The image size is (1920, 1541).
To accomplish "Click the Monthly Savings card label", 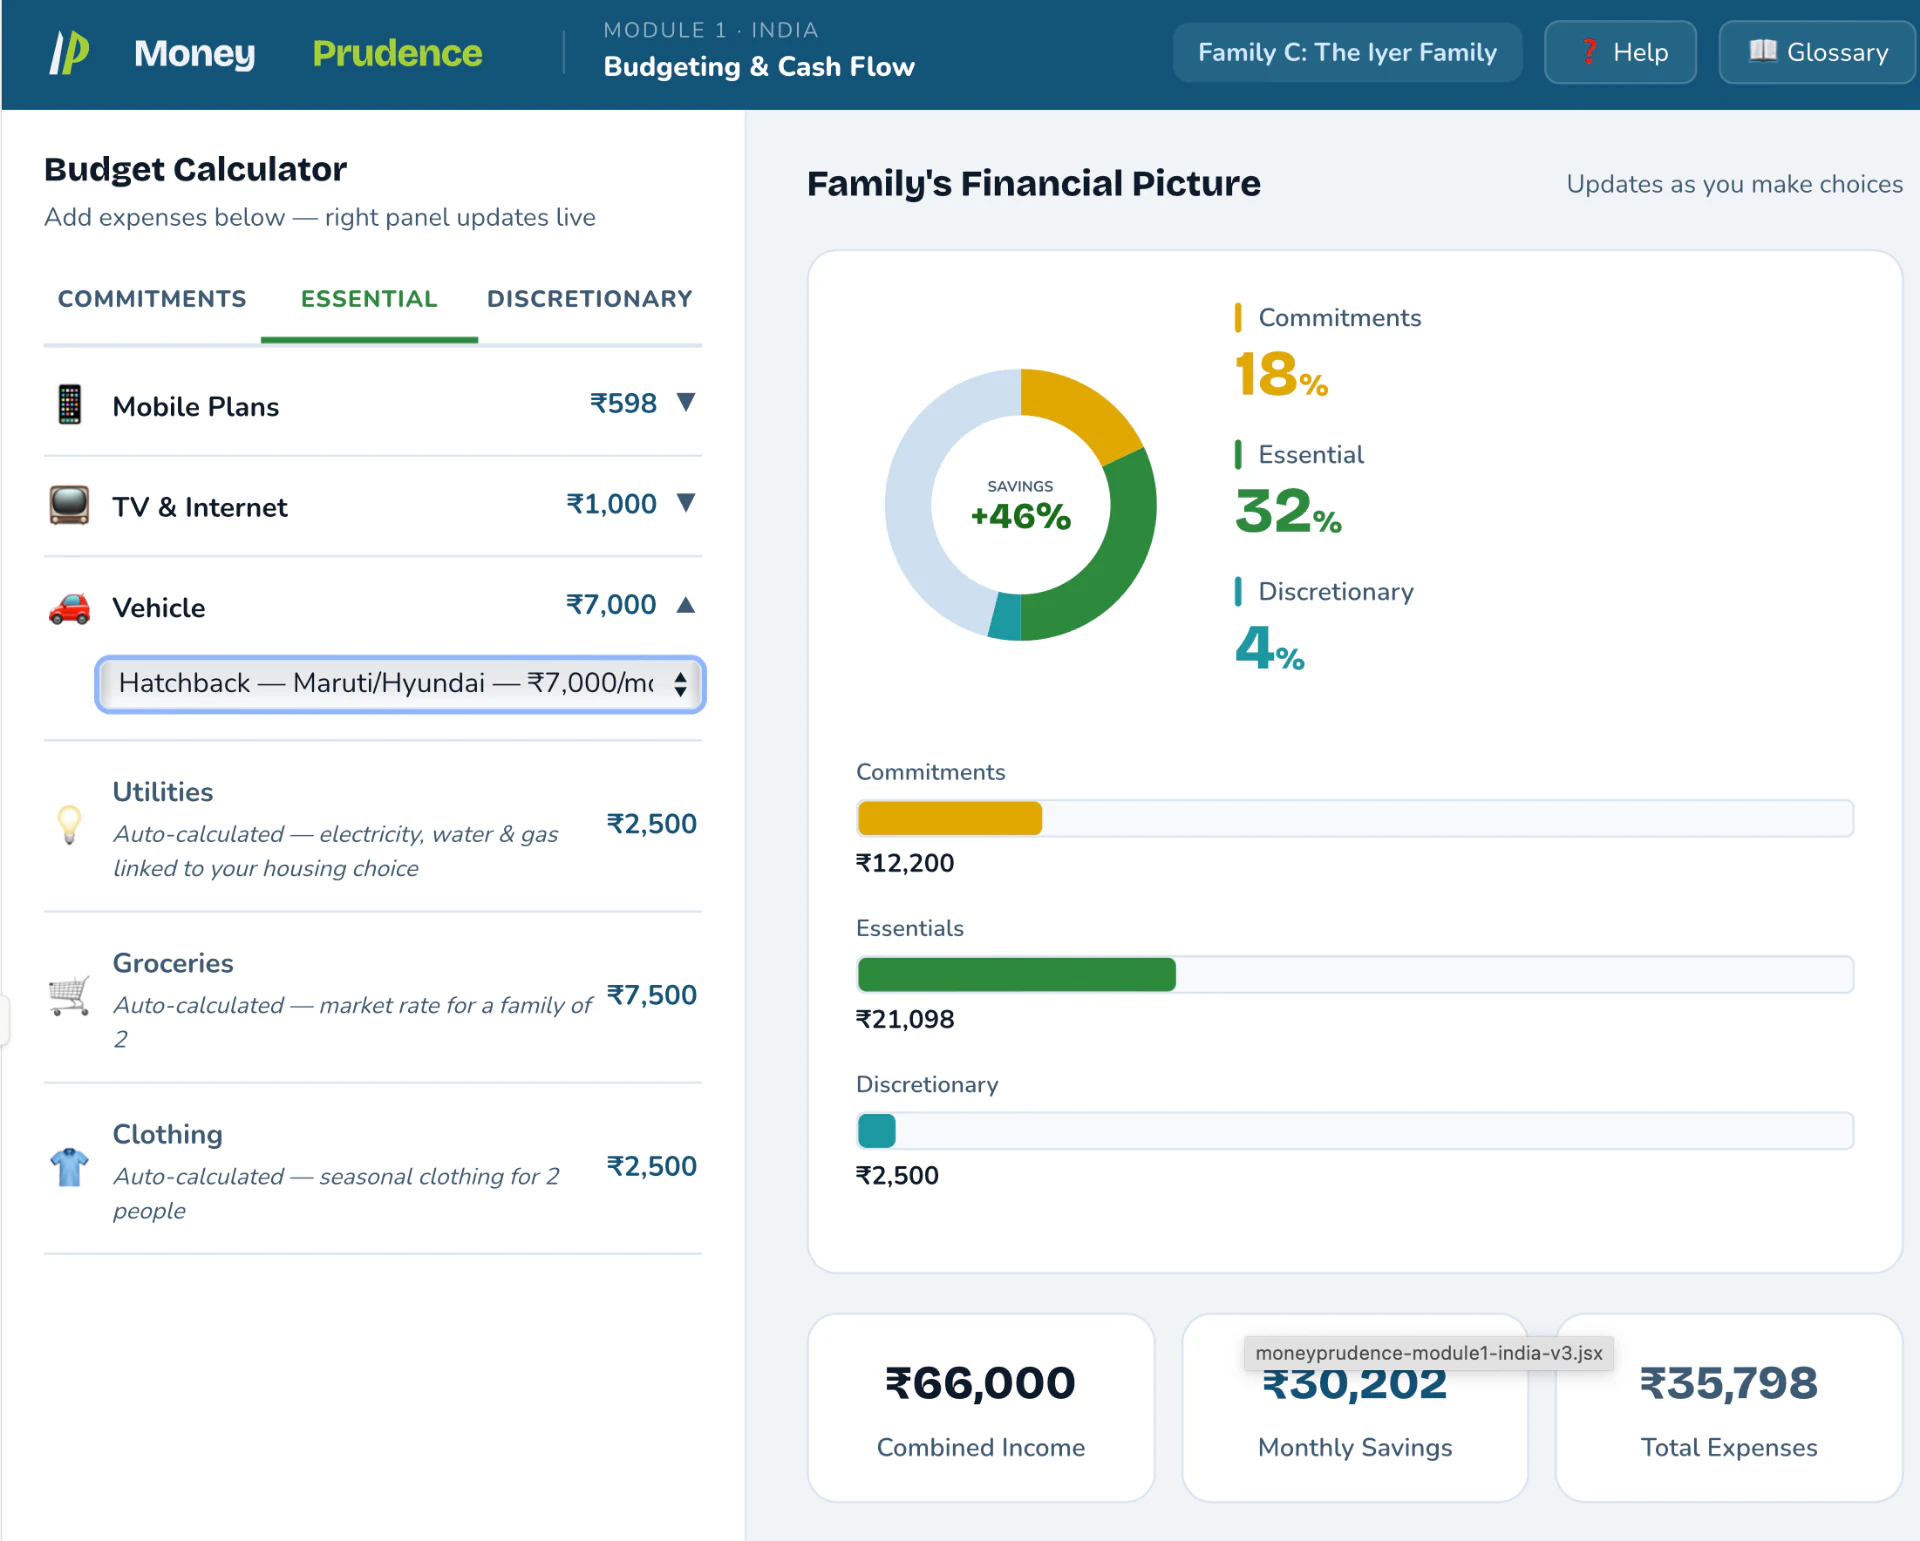I will (x=1355, y=1447).
